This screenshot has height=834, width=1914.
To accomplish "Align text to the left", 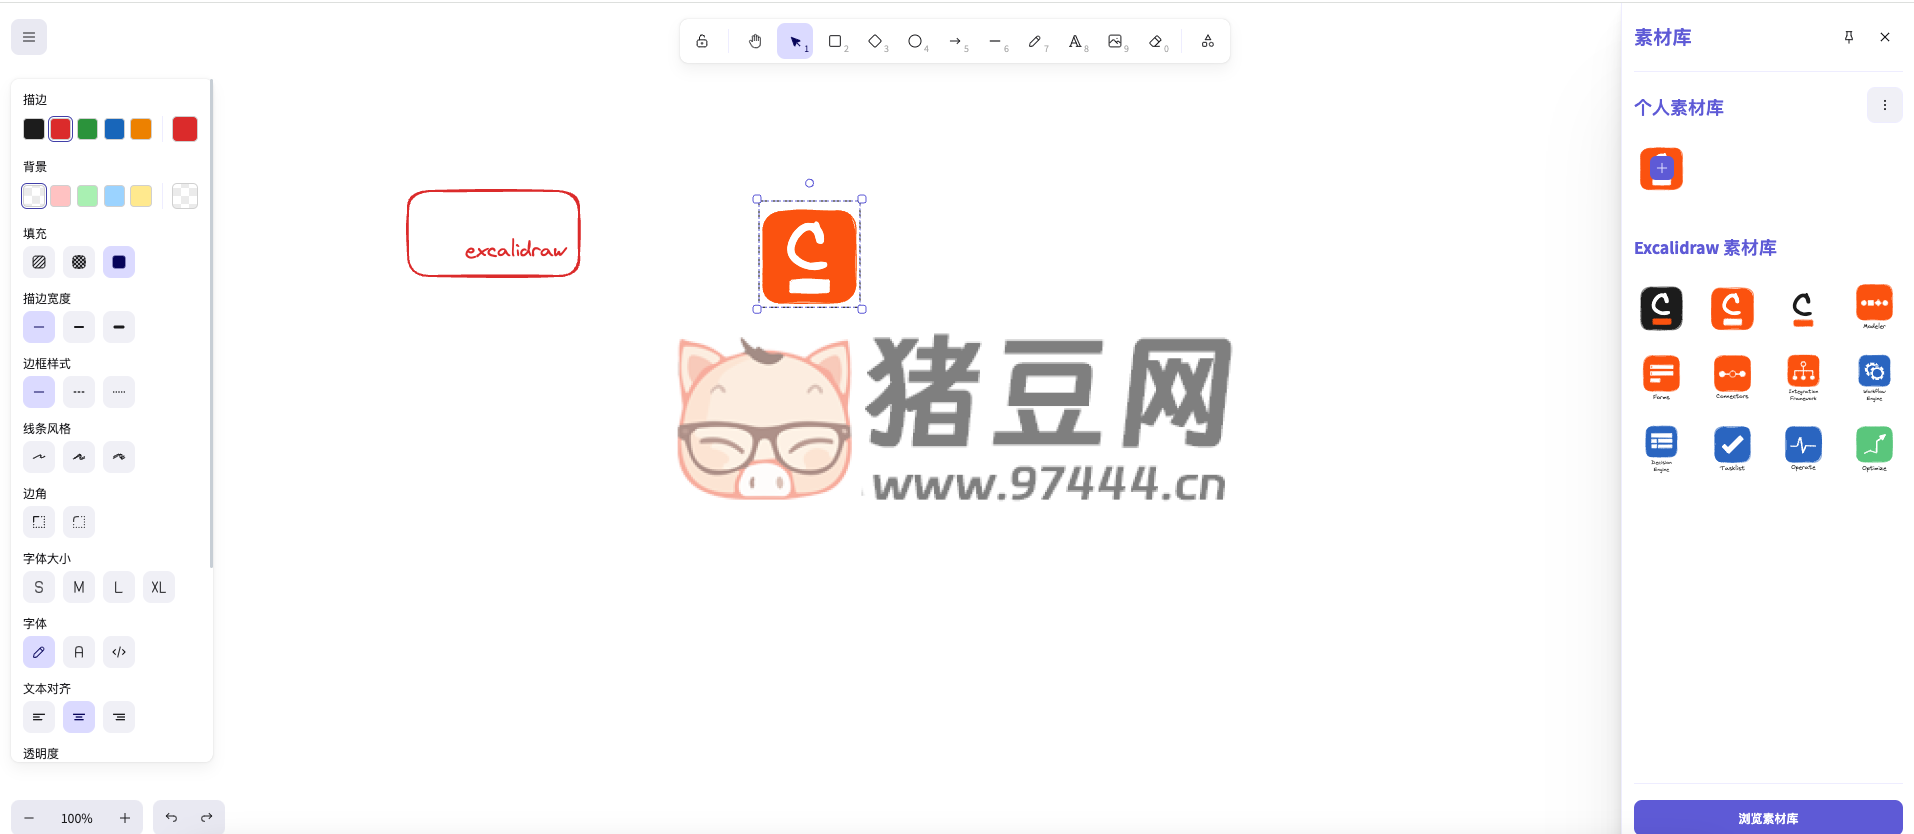I will pyautogui.click(x=39, y=717).
